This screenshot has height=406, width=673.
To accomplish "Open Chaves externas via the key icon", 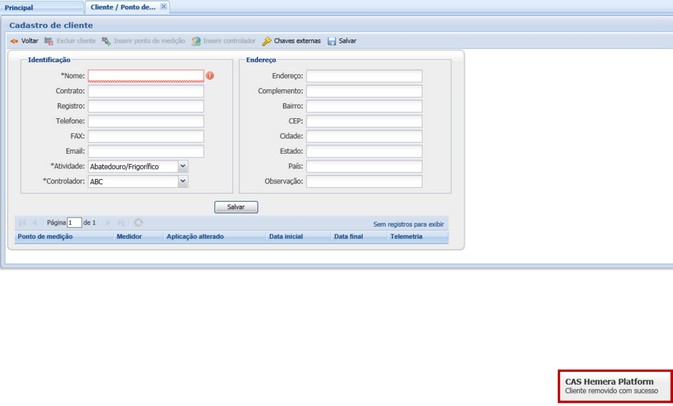I will (x=267, y=42).
